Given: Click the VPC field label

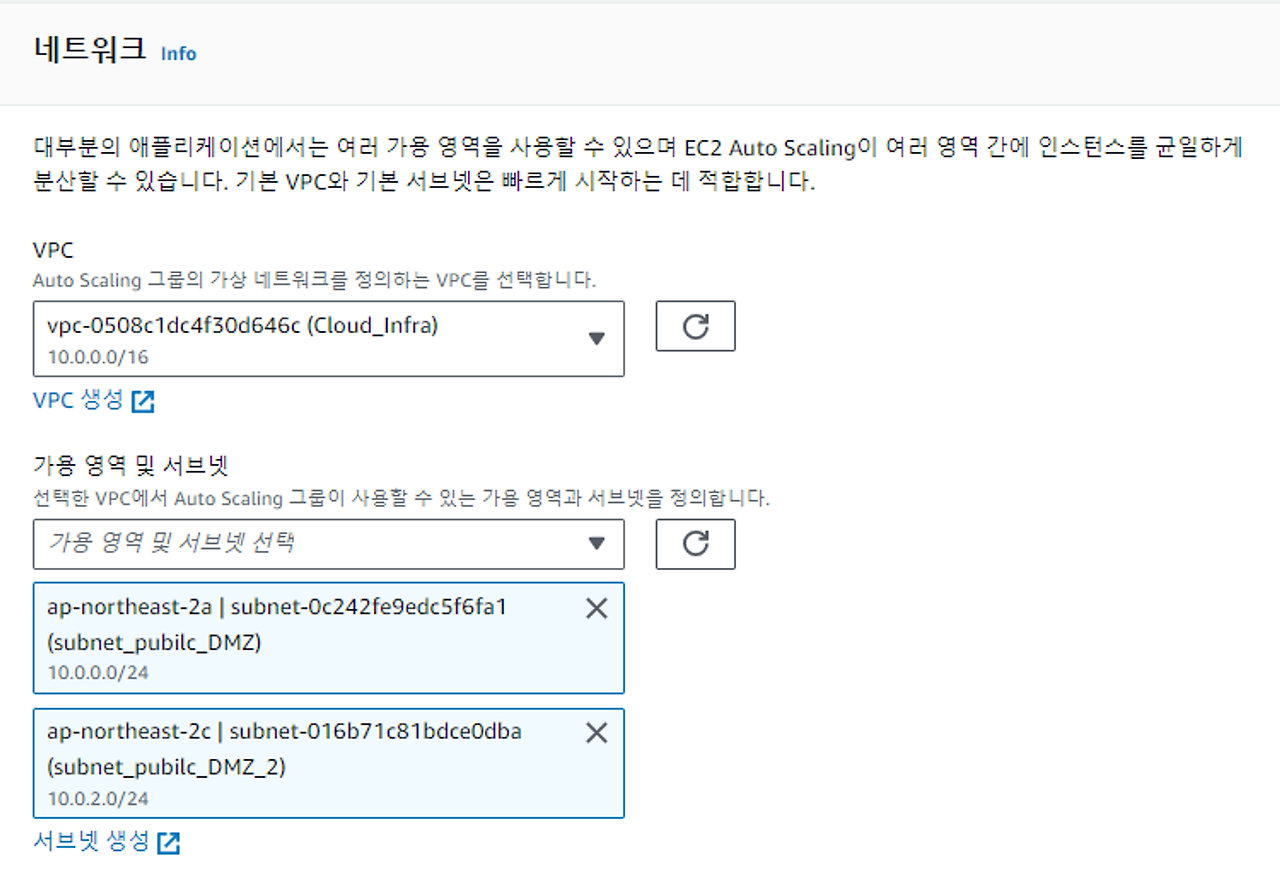Looking at the screenshot, I should pos(53,251).
